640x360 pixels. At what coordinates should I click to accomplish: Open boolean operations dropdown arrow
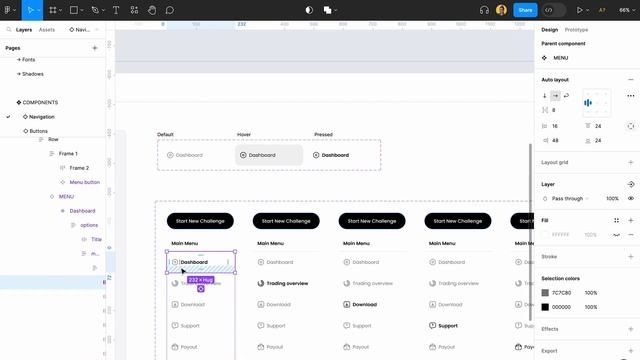336,10
